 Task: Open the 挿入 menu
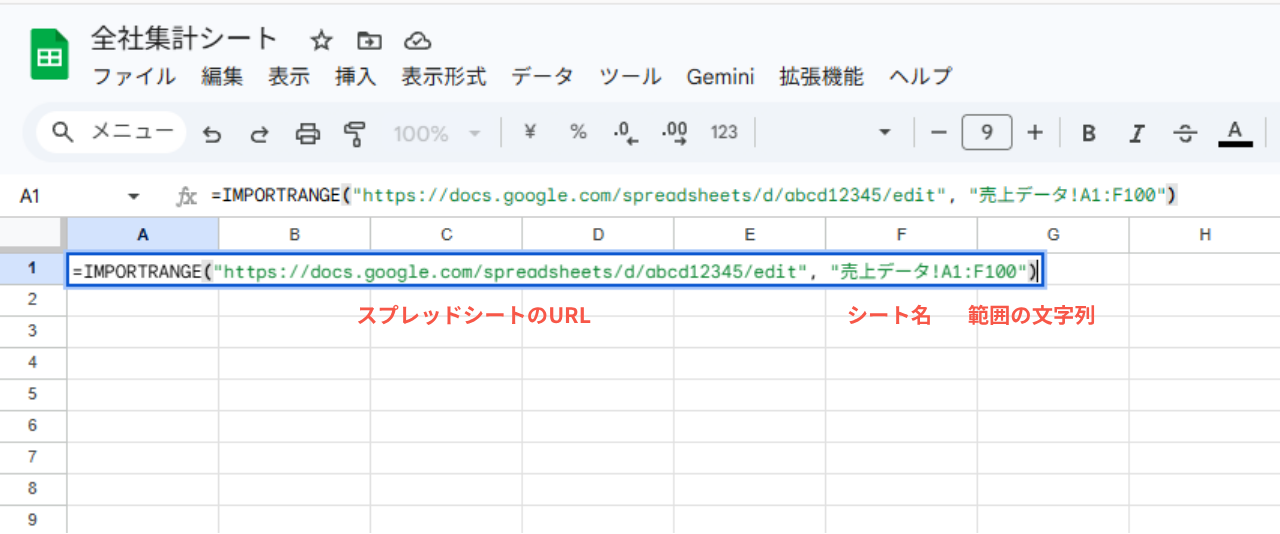[x=356, y=76]
